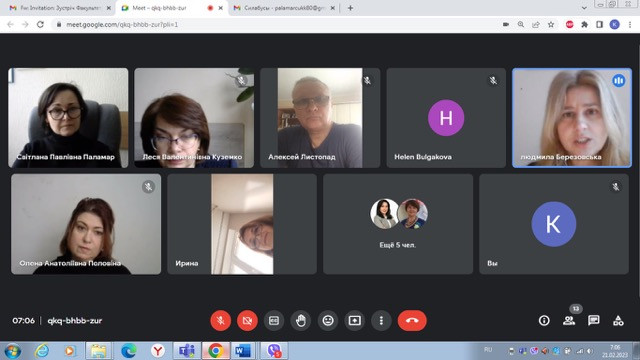
Task: Reload the Meet page
Action: pos(40,24)
